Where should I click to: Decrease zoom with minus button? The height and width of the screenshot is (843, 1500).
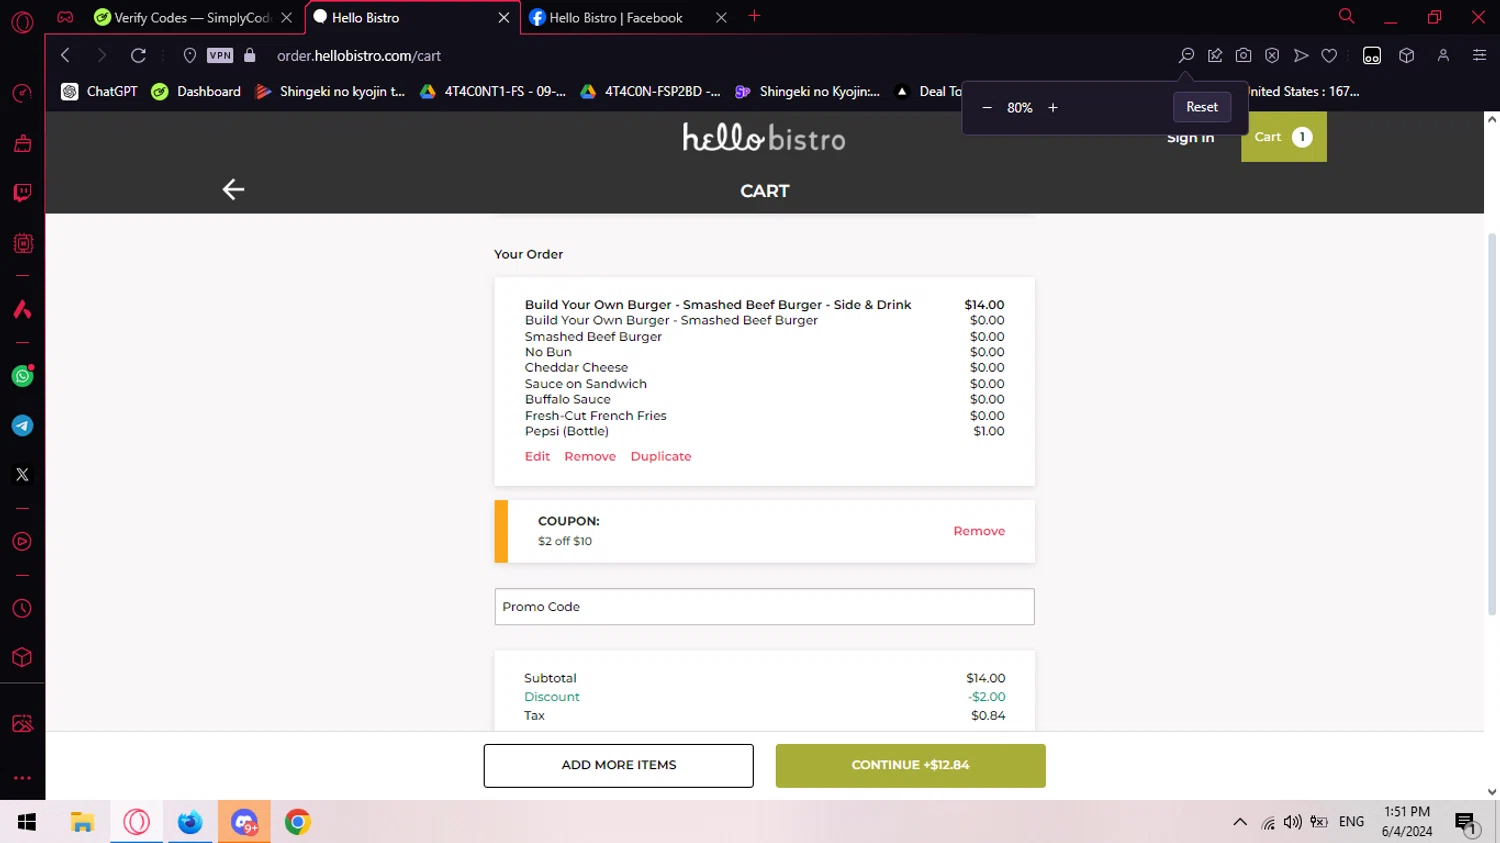point(987,108)
